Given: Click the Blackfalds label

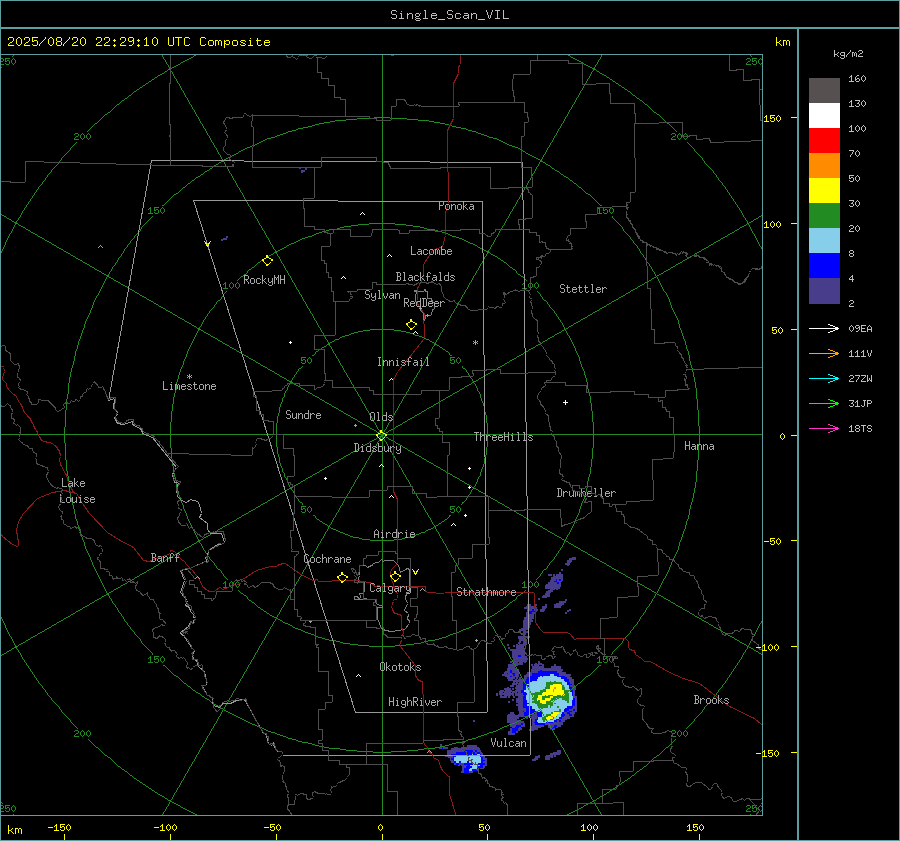Looking at the screenshot, I should point(425,277).
